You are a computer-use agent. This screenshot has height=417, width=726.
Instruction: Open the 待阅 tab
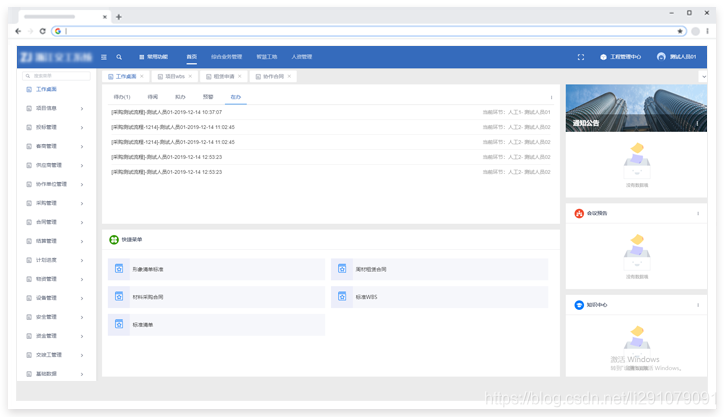point(153,97)
